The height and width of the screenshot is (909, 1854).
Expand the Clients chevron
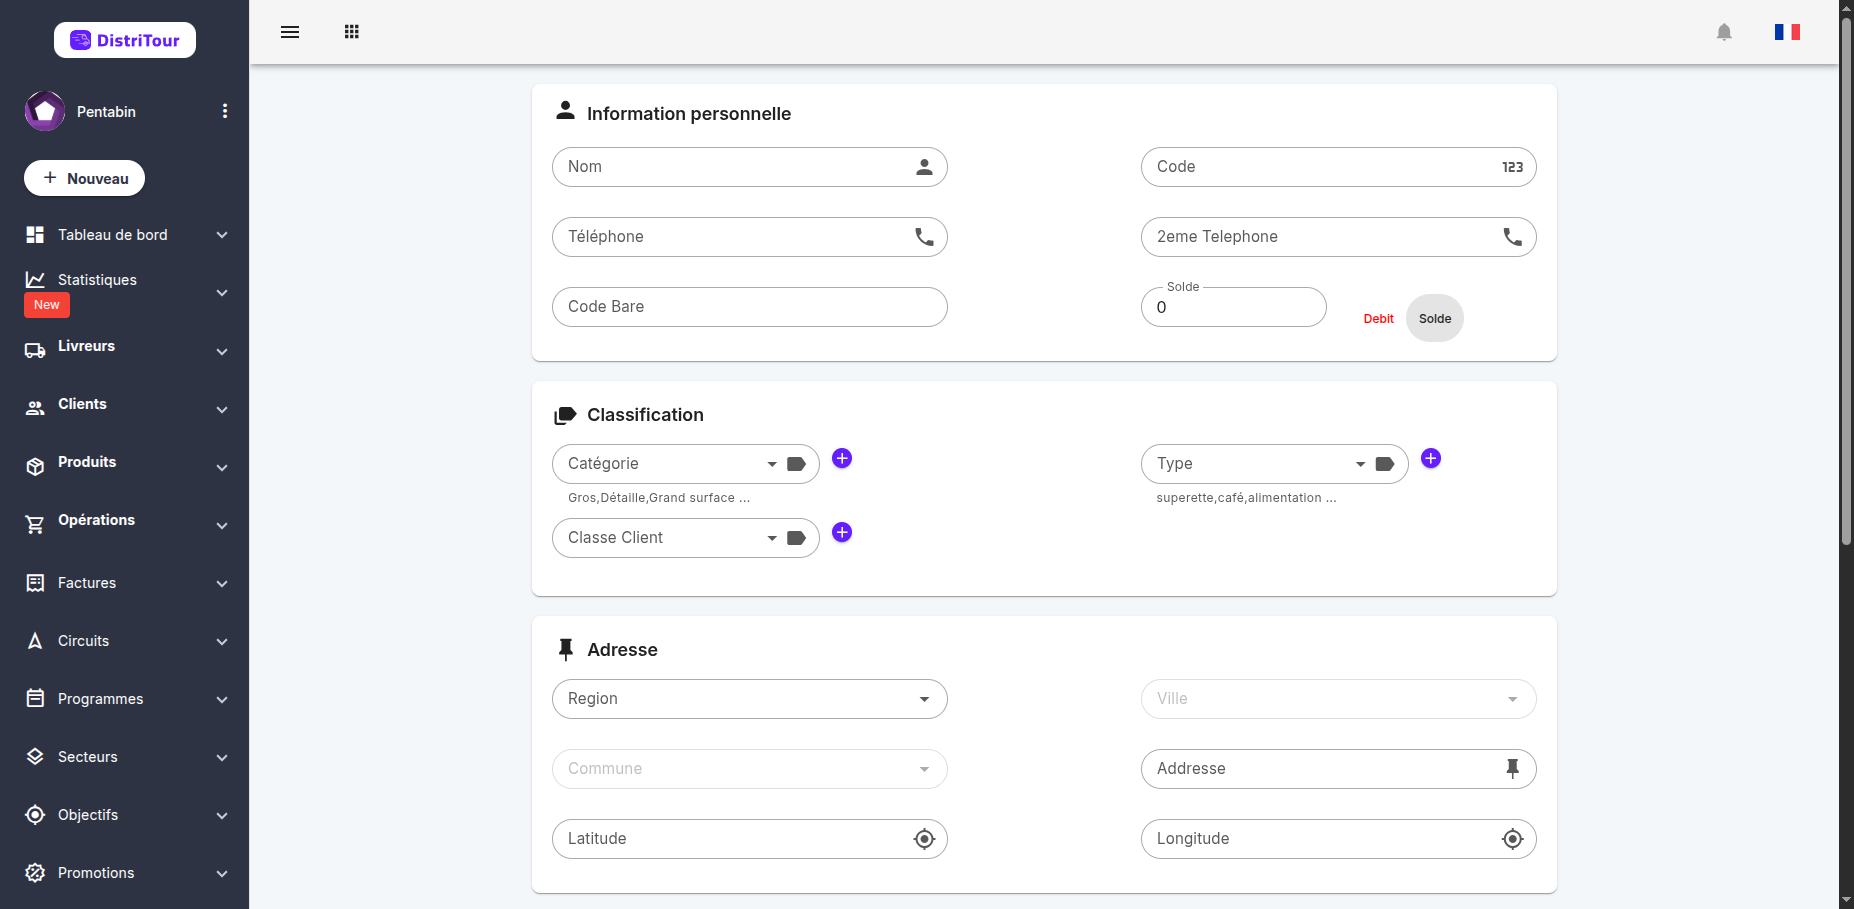click(x=222, y=409)
